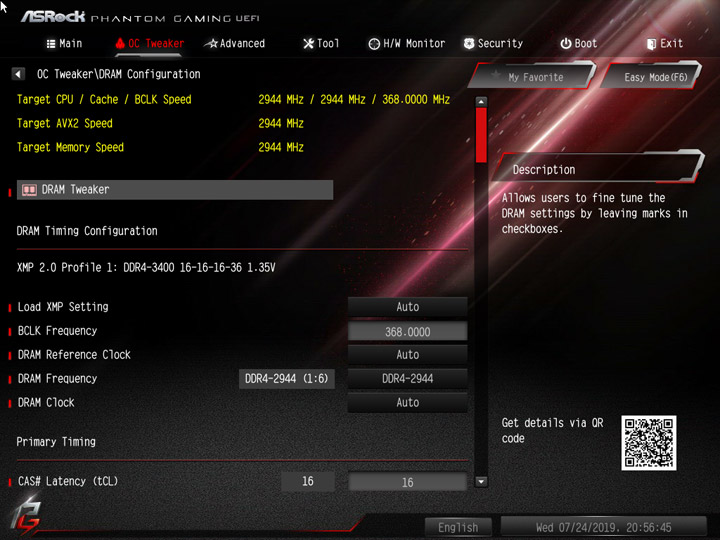720x540 pixels.
Task: Open the Main tab
Action: click(x=64, y=44)
